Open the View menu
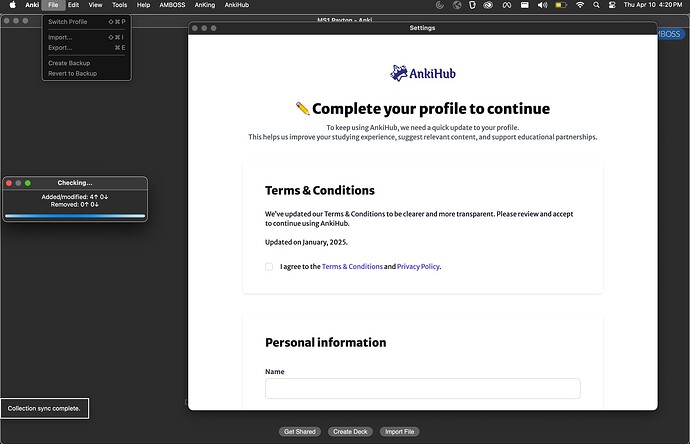The width and height of the screenshot is (690, 444). [95, 5]
